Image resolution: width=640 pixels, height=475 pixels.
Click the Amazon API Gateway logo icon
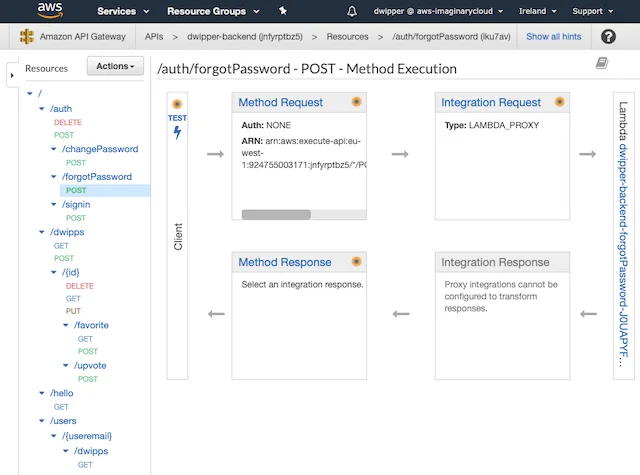click(27, 36)
